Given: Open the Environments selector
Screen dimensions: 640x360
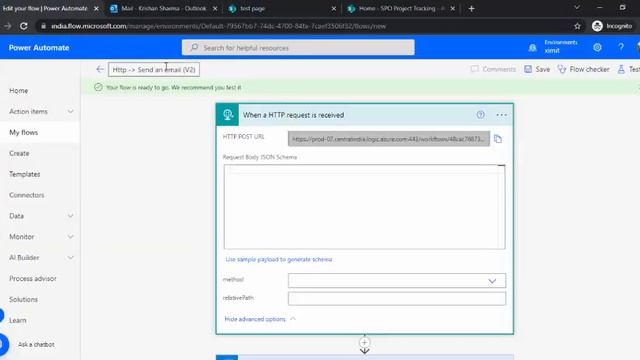Looking at the screenshot, I should point(560,47).
